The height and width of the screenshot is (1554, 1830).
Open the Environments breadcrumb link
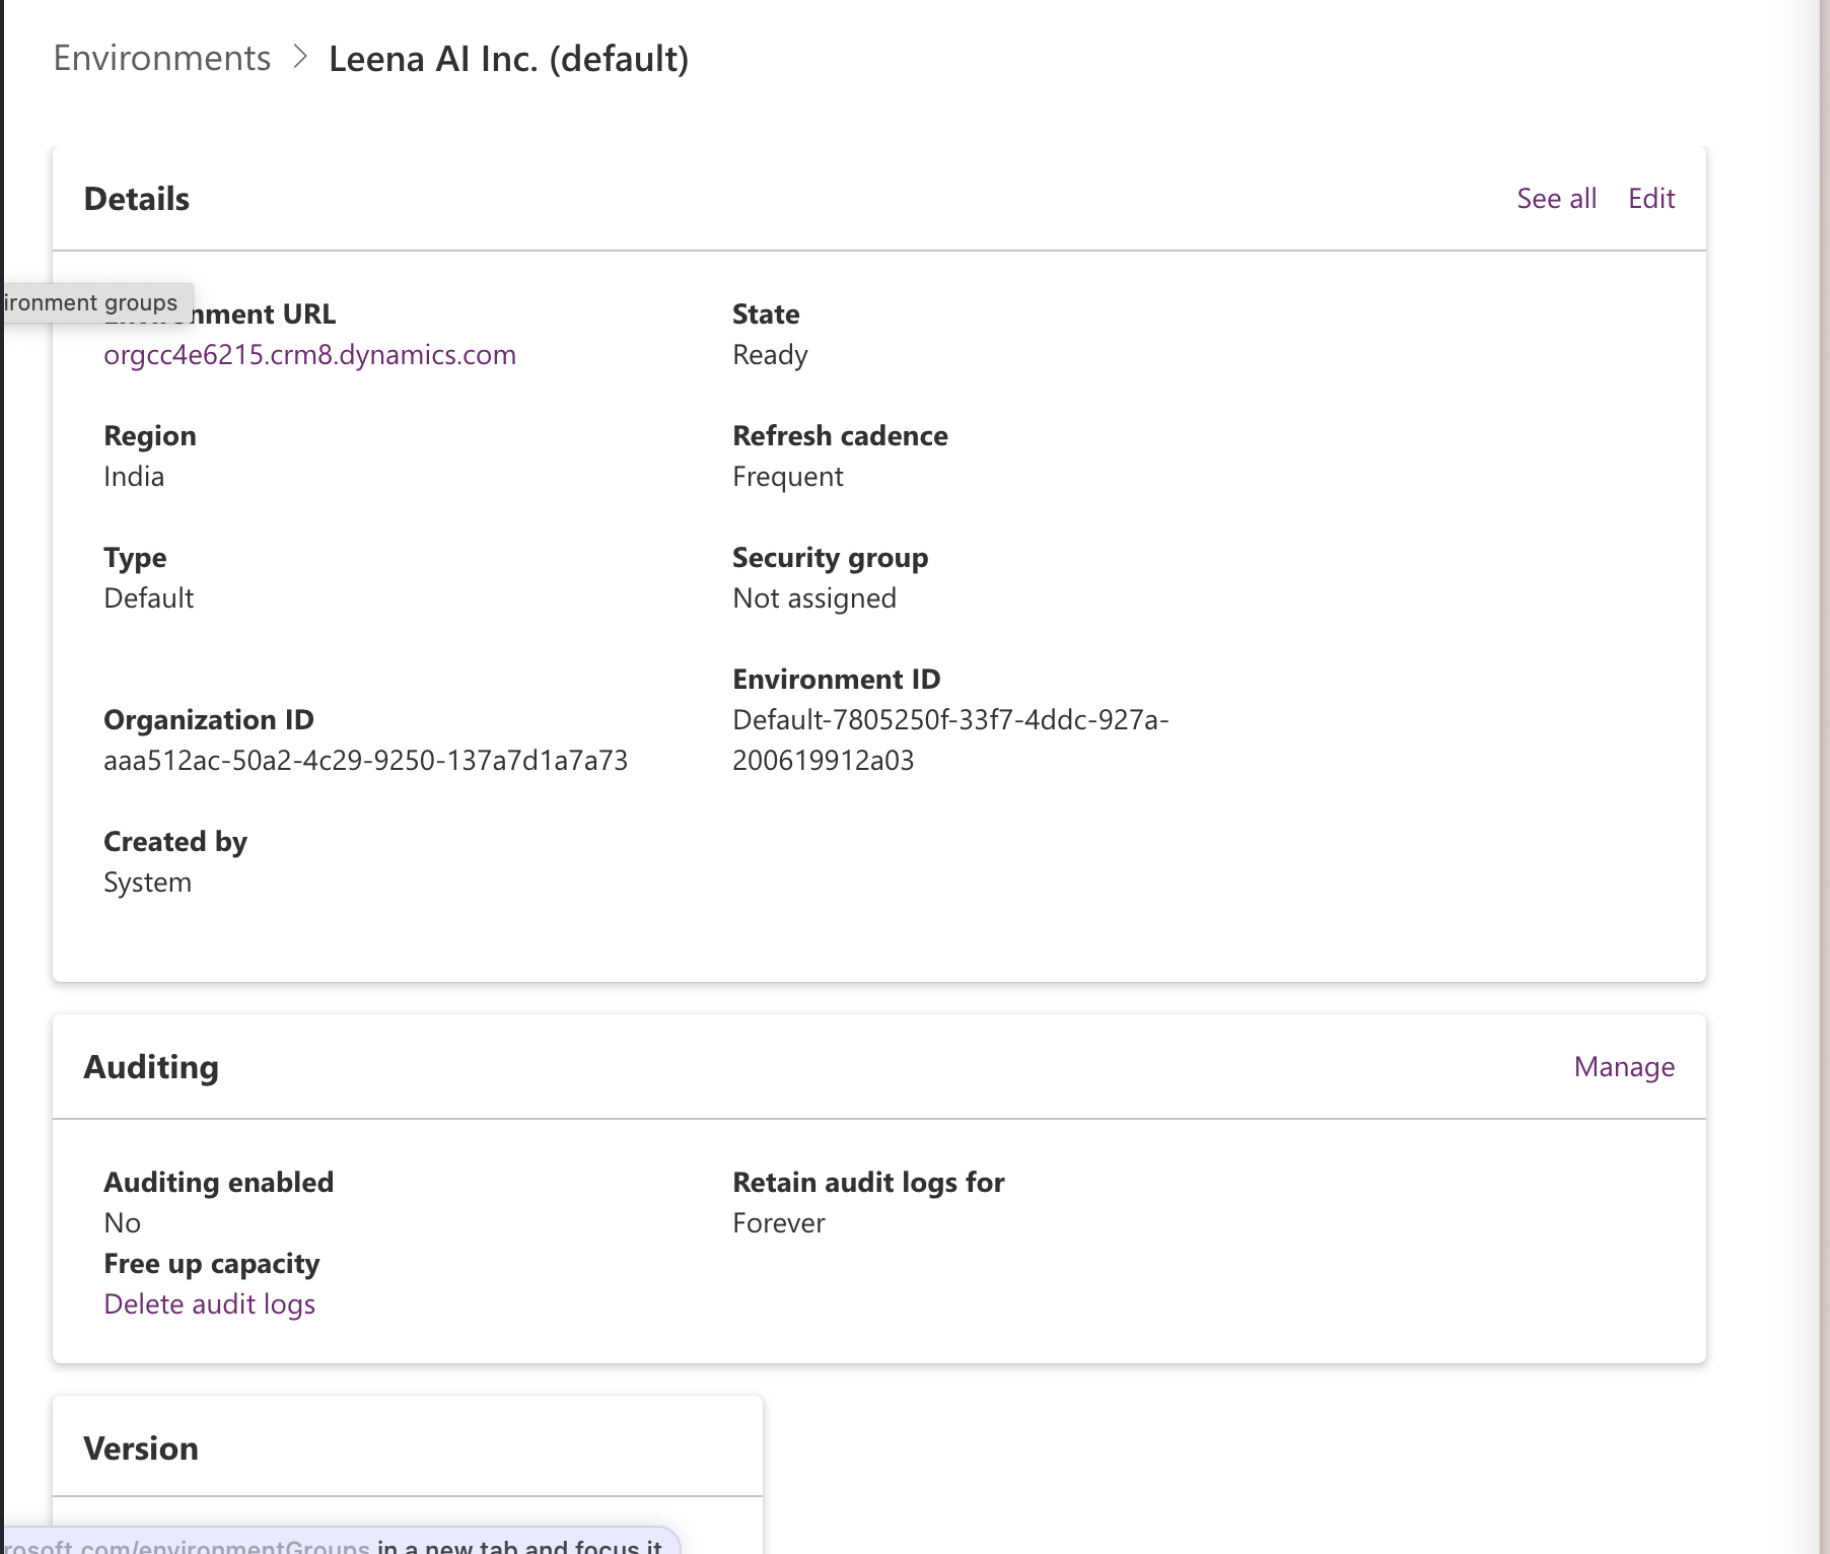point(162,58)
